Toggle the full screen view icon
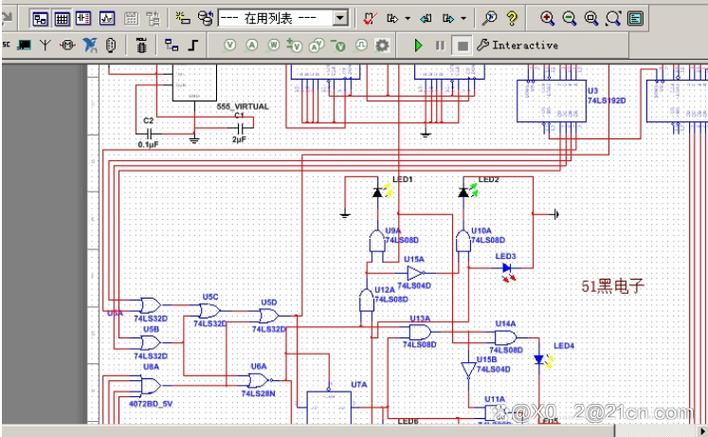This screenshot has width=708, height=437. tap(635, 18)
